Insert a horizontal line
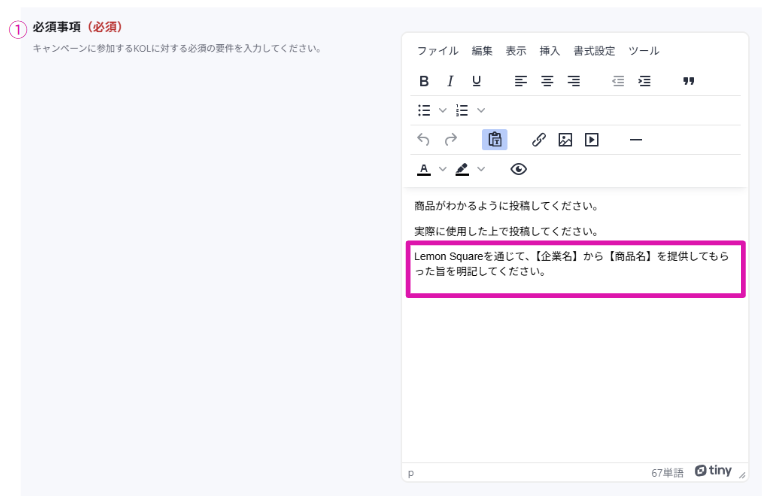Viewport: 764px width, 496px height. tap(635, 140)
